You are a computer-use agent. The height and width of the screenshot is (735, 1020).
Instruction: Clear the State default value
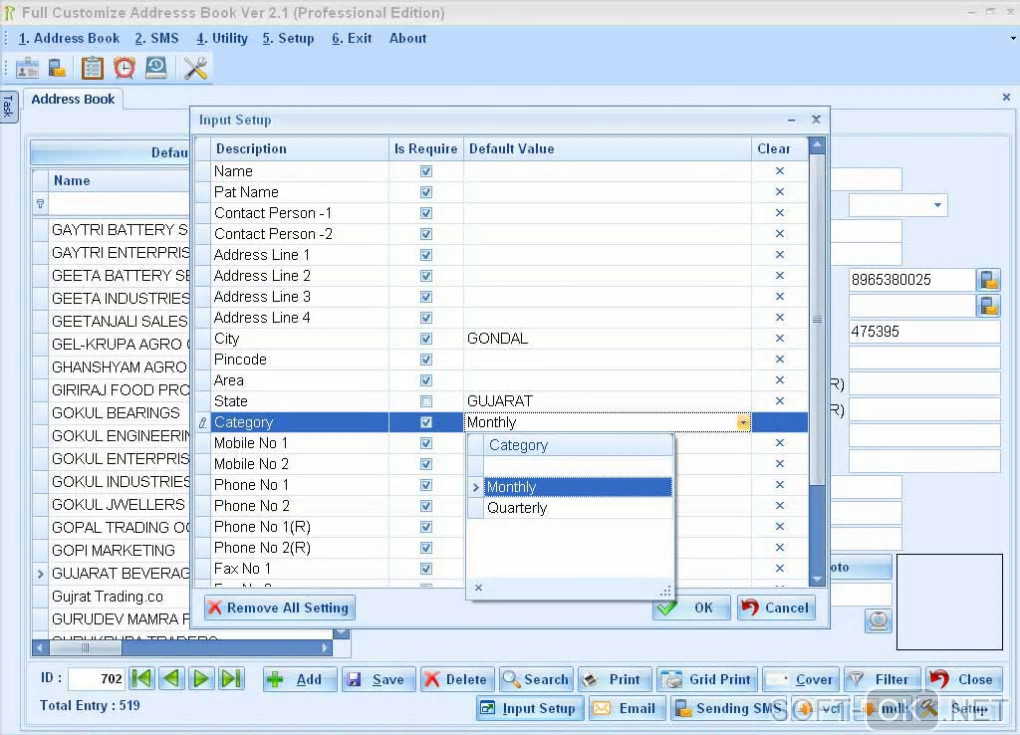tap(779, 401)
